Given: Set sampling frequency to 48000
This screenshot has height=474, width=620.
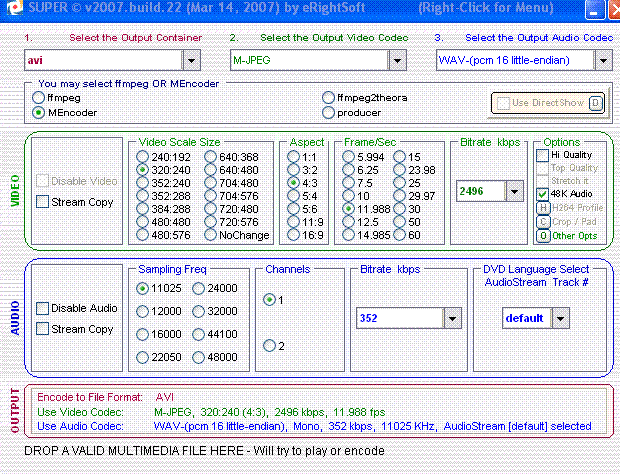Looking at the screenshot, I should click(x=198, y=357).
